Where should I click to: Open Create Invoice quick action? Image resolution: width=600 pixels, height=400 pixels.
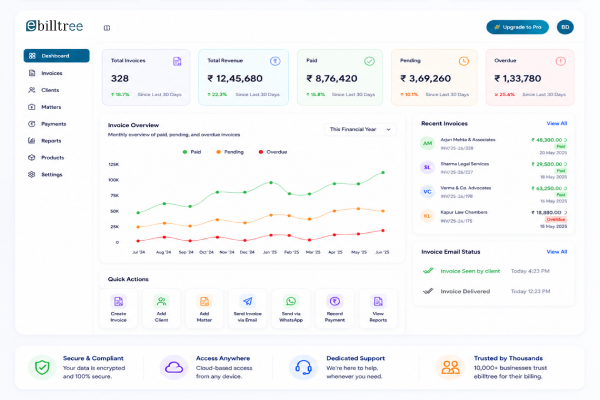[x=118, y=309]
